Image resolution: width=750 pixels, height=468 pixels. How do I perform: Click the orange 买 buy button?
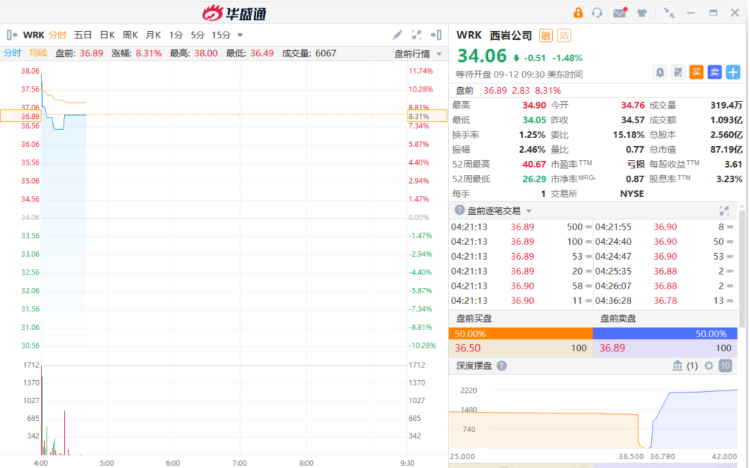tap(696, 72)
